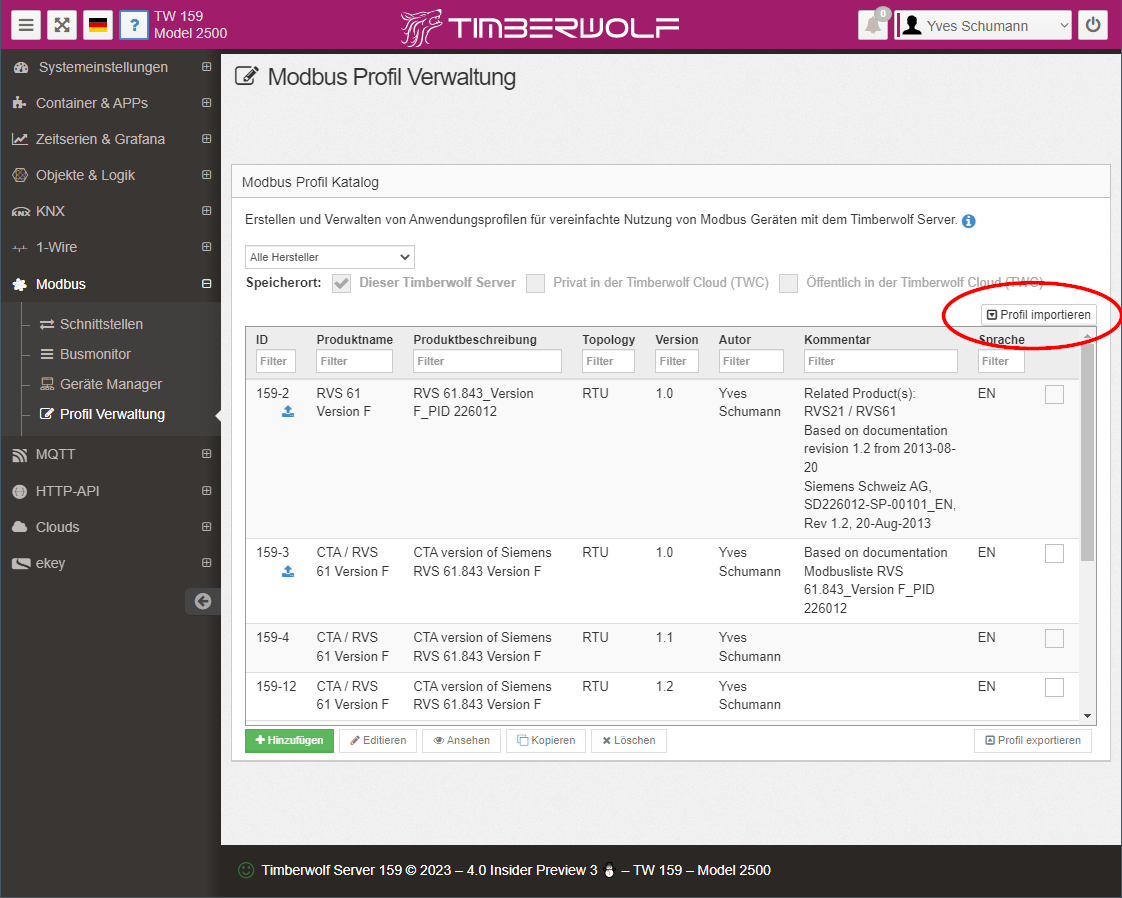Click the power logout icon

coord(1093,26)
